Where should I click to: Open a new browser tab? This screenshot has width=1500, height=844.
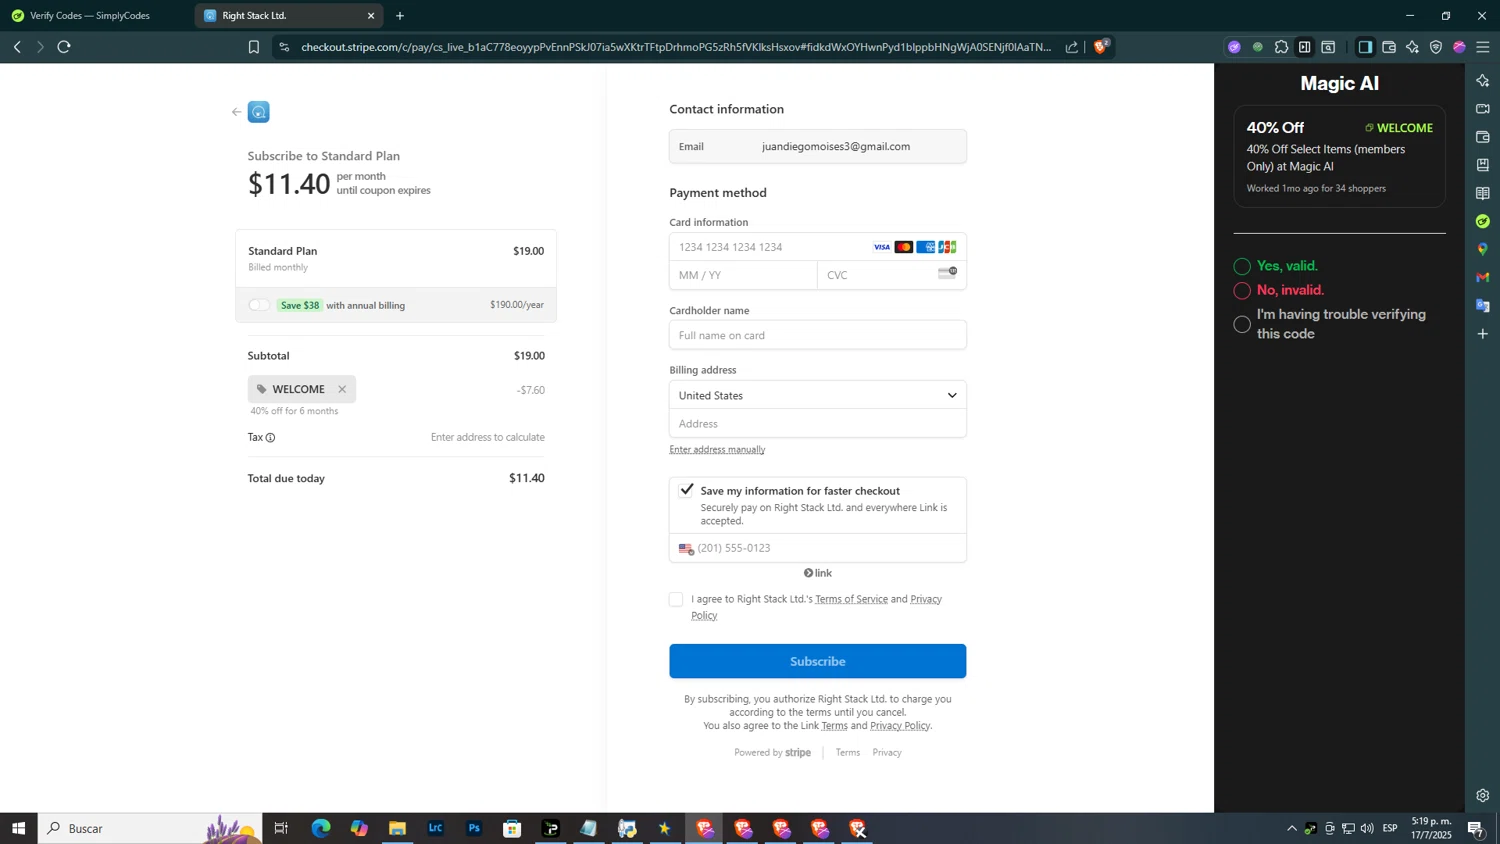[x=400, y=16]
